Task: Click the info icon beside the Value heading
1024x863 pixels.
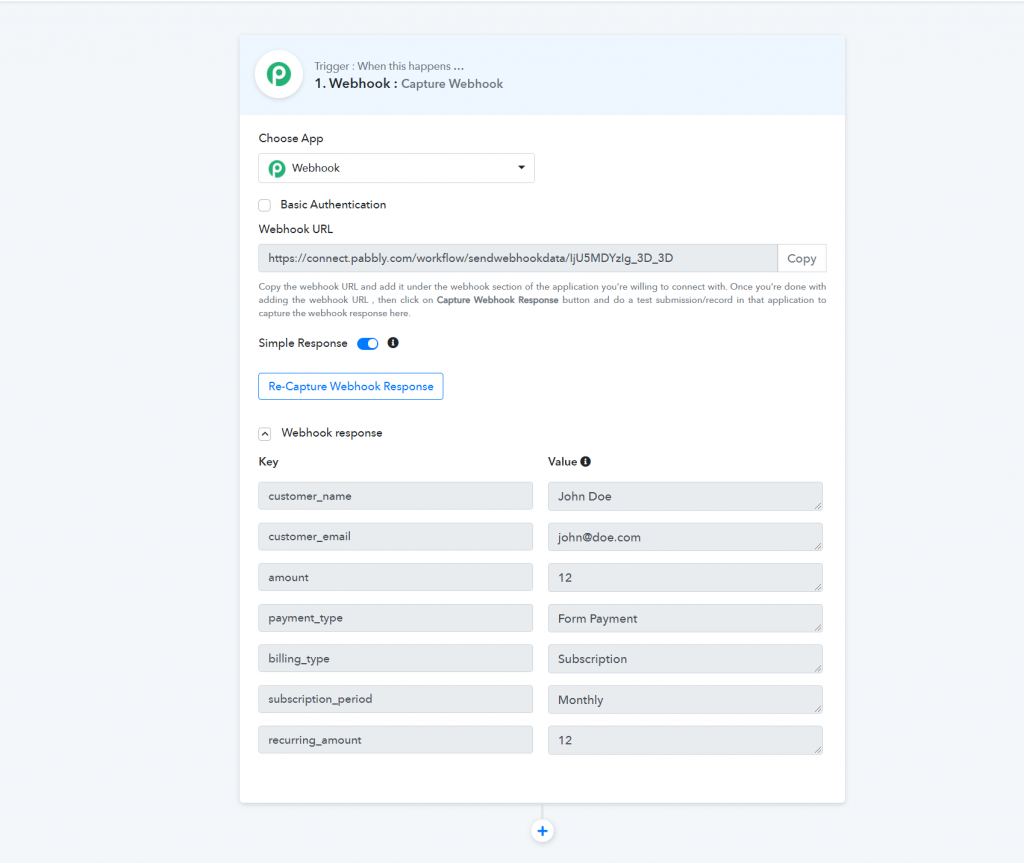Action: [x=586, y=462]
